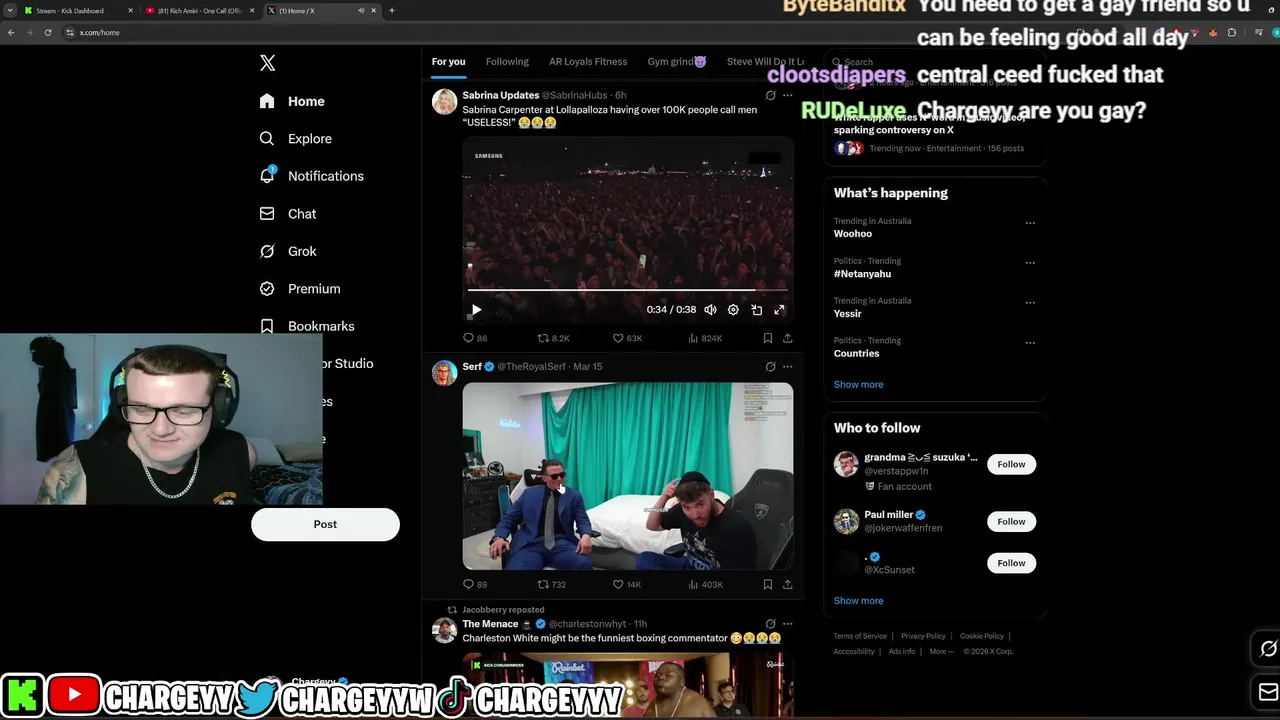Repost Sabrina Updates post
The image size is (1280, 720).
click(553, 338)
